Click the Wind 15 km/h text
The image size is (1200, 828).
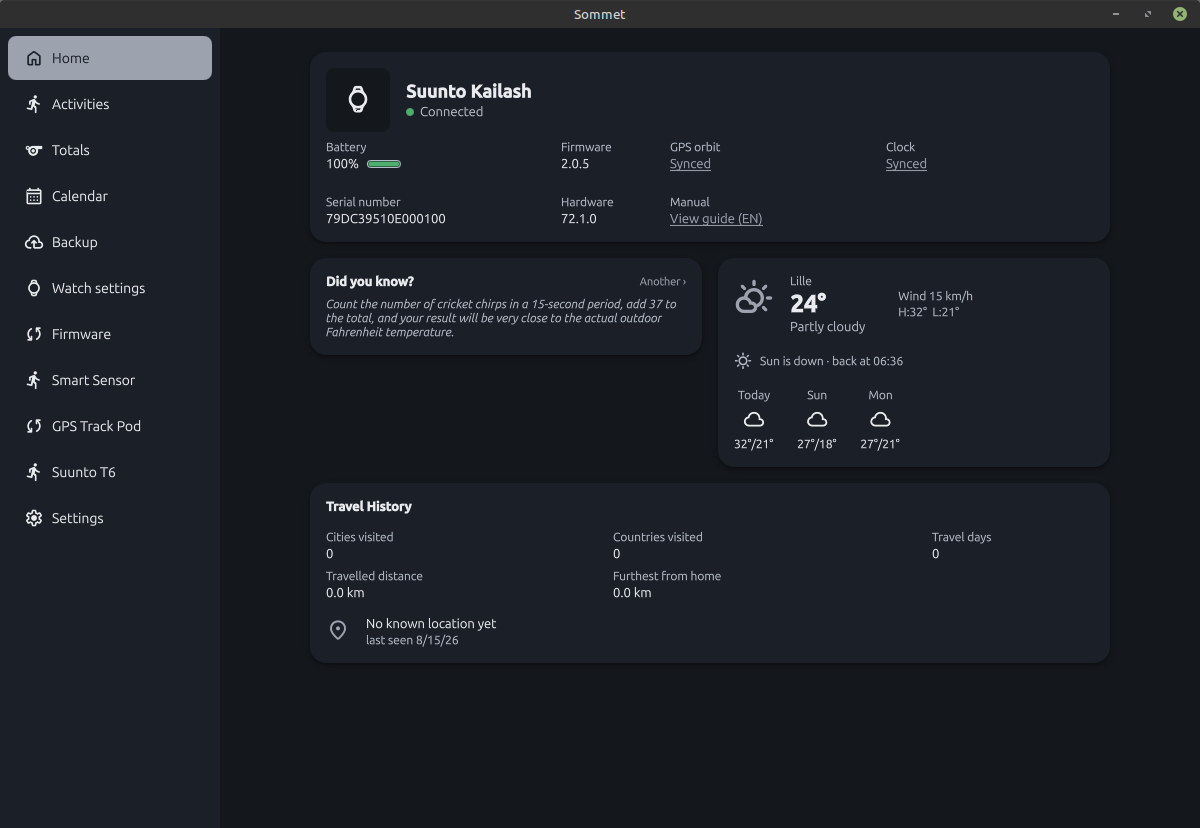point(935,296)
